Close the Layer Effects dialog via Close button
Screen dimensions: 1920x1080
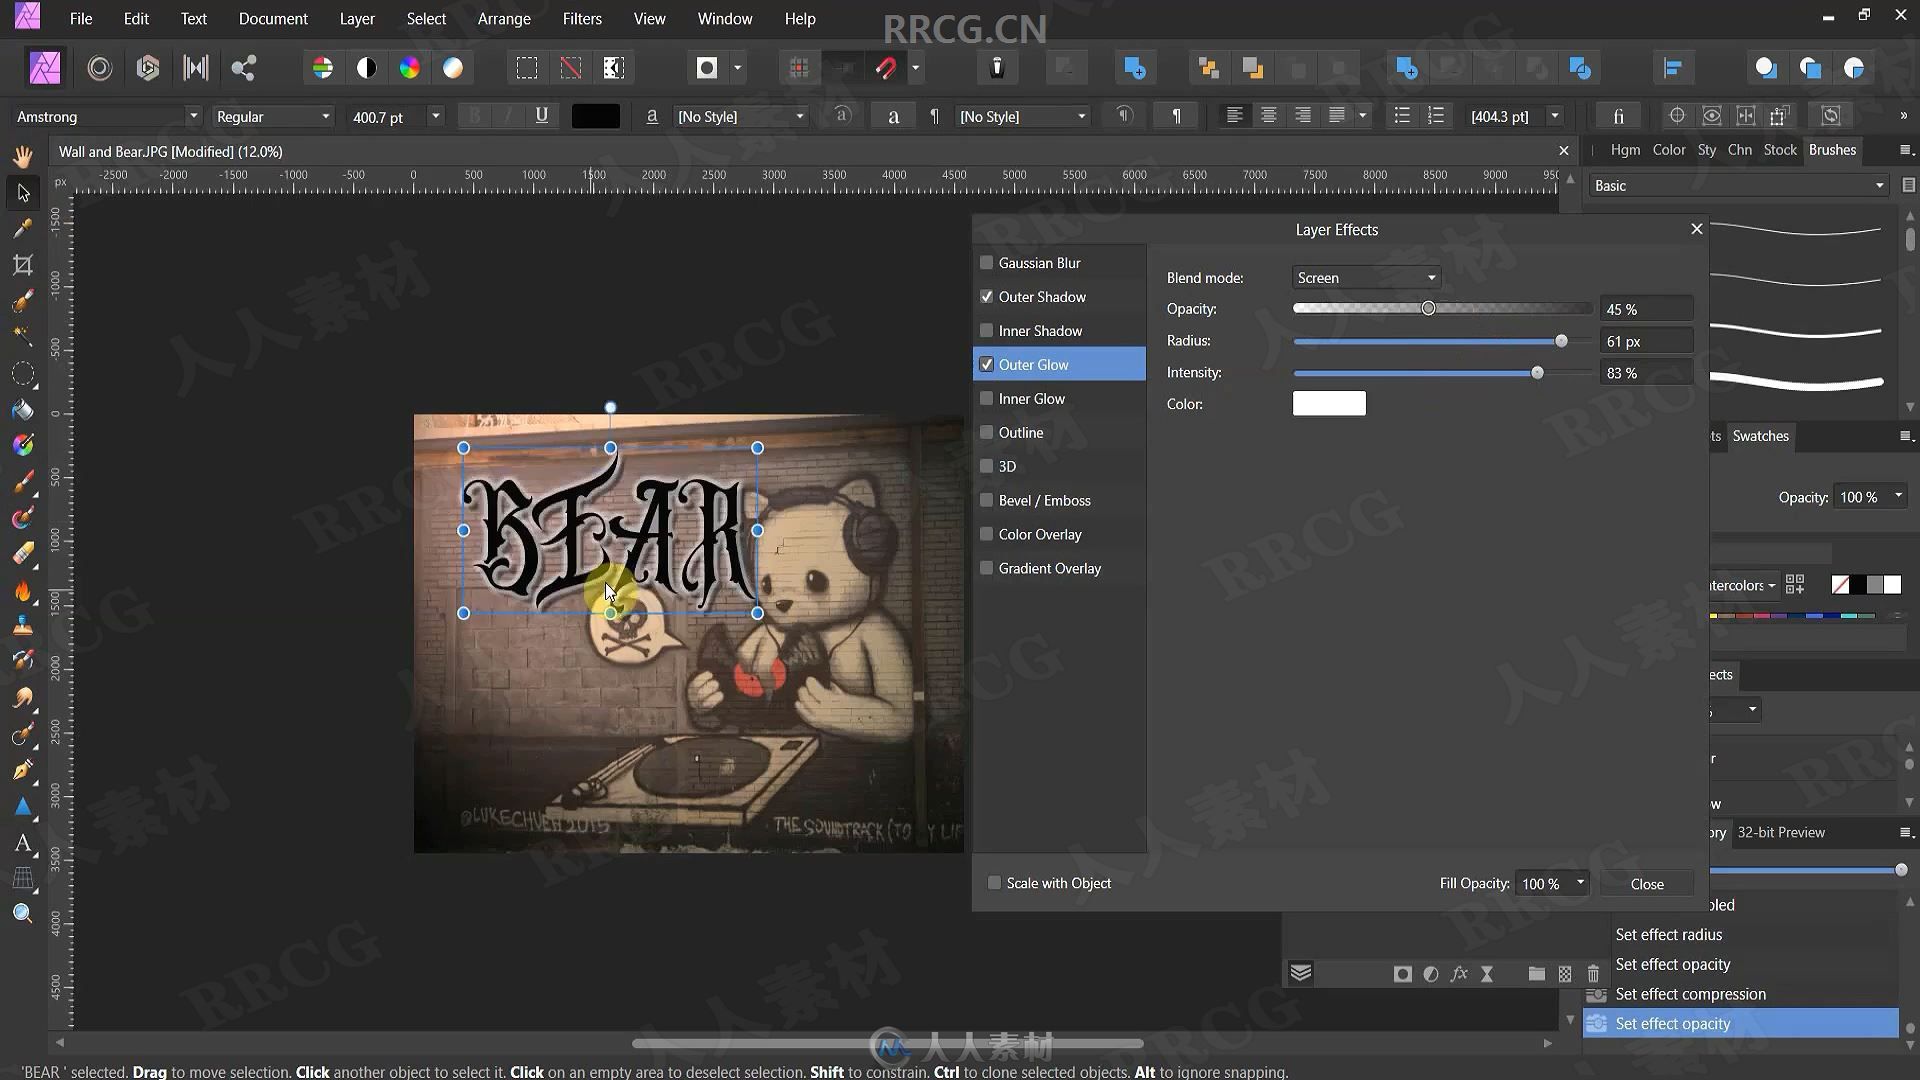coord(1647,884)
